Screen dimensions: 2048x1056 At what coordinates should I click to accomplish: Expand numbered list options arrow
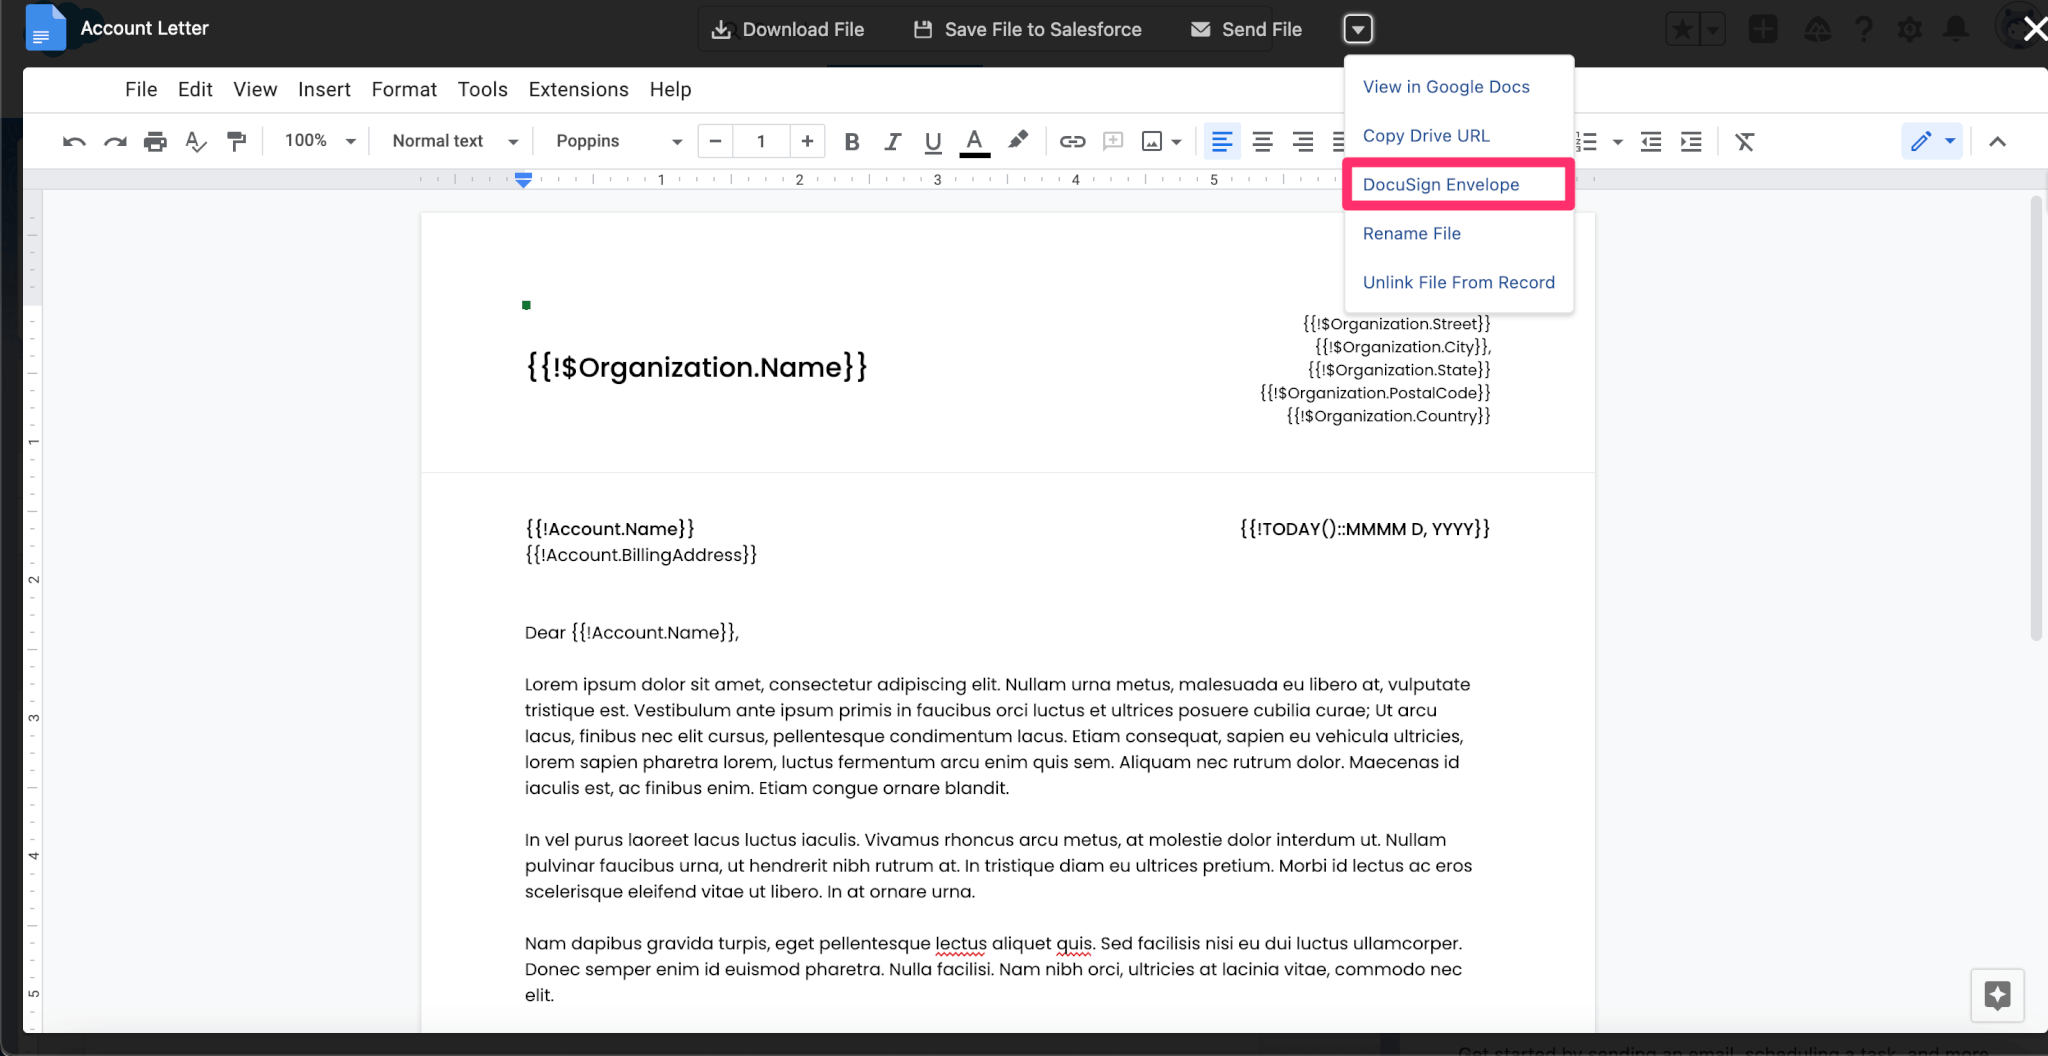(1617, 142)
